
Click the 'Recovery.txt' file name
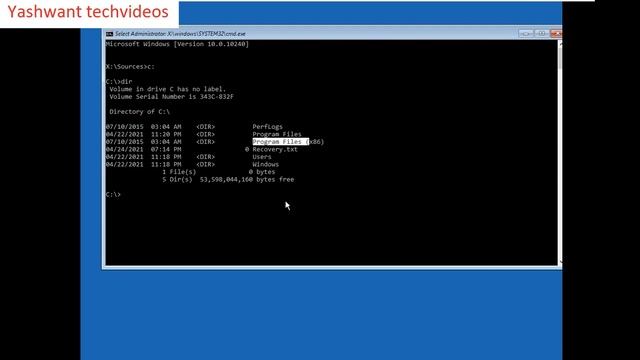(x=275, y=149)
